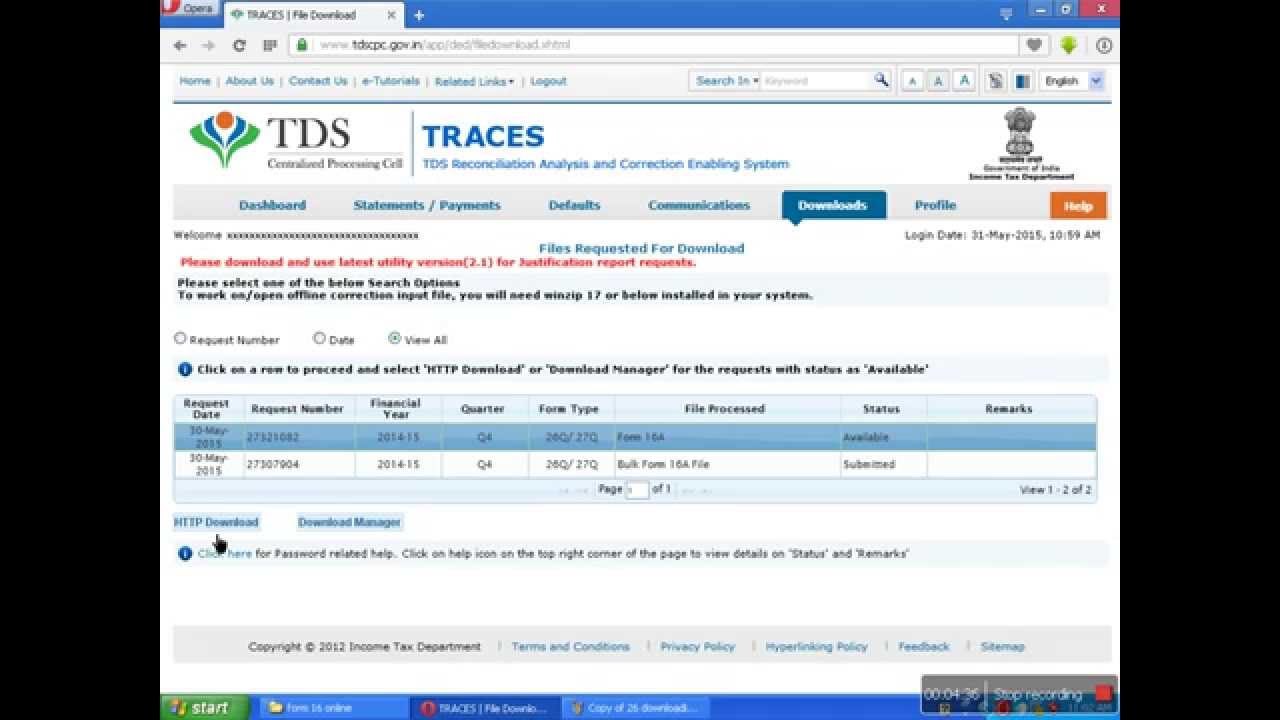The width and height of the screenshot is (1280, 720).
Task: Click the Page number input box
Action: [637, 490]
